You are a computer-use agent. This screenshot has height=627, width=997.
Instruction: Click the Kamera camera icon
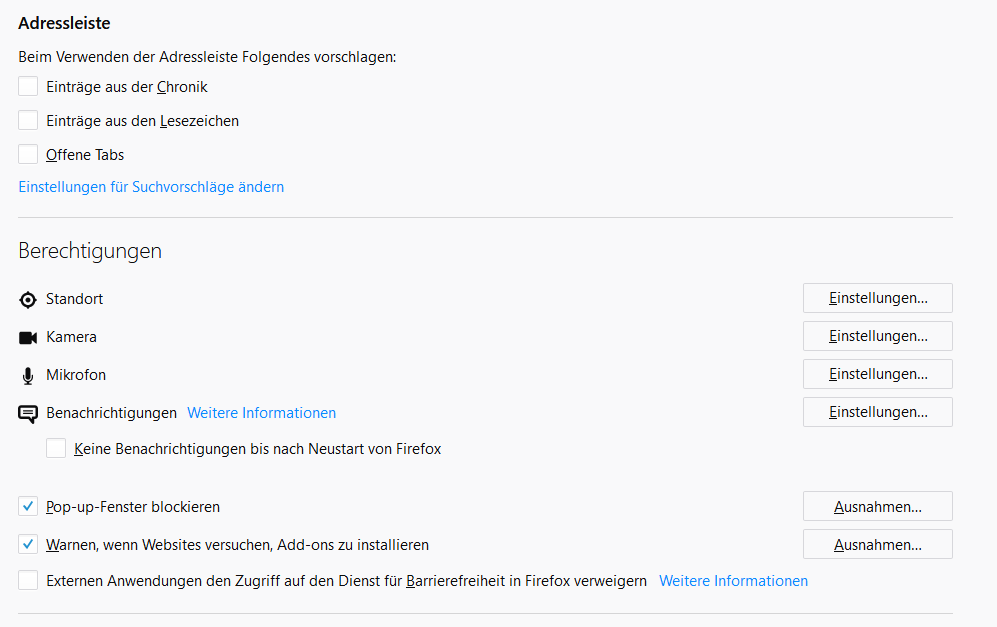[28, 338]
